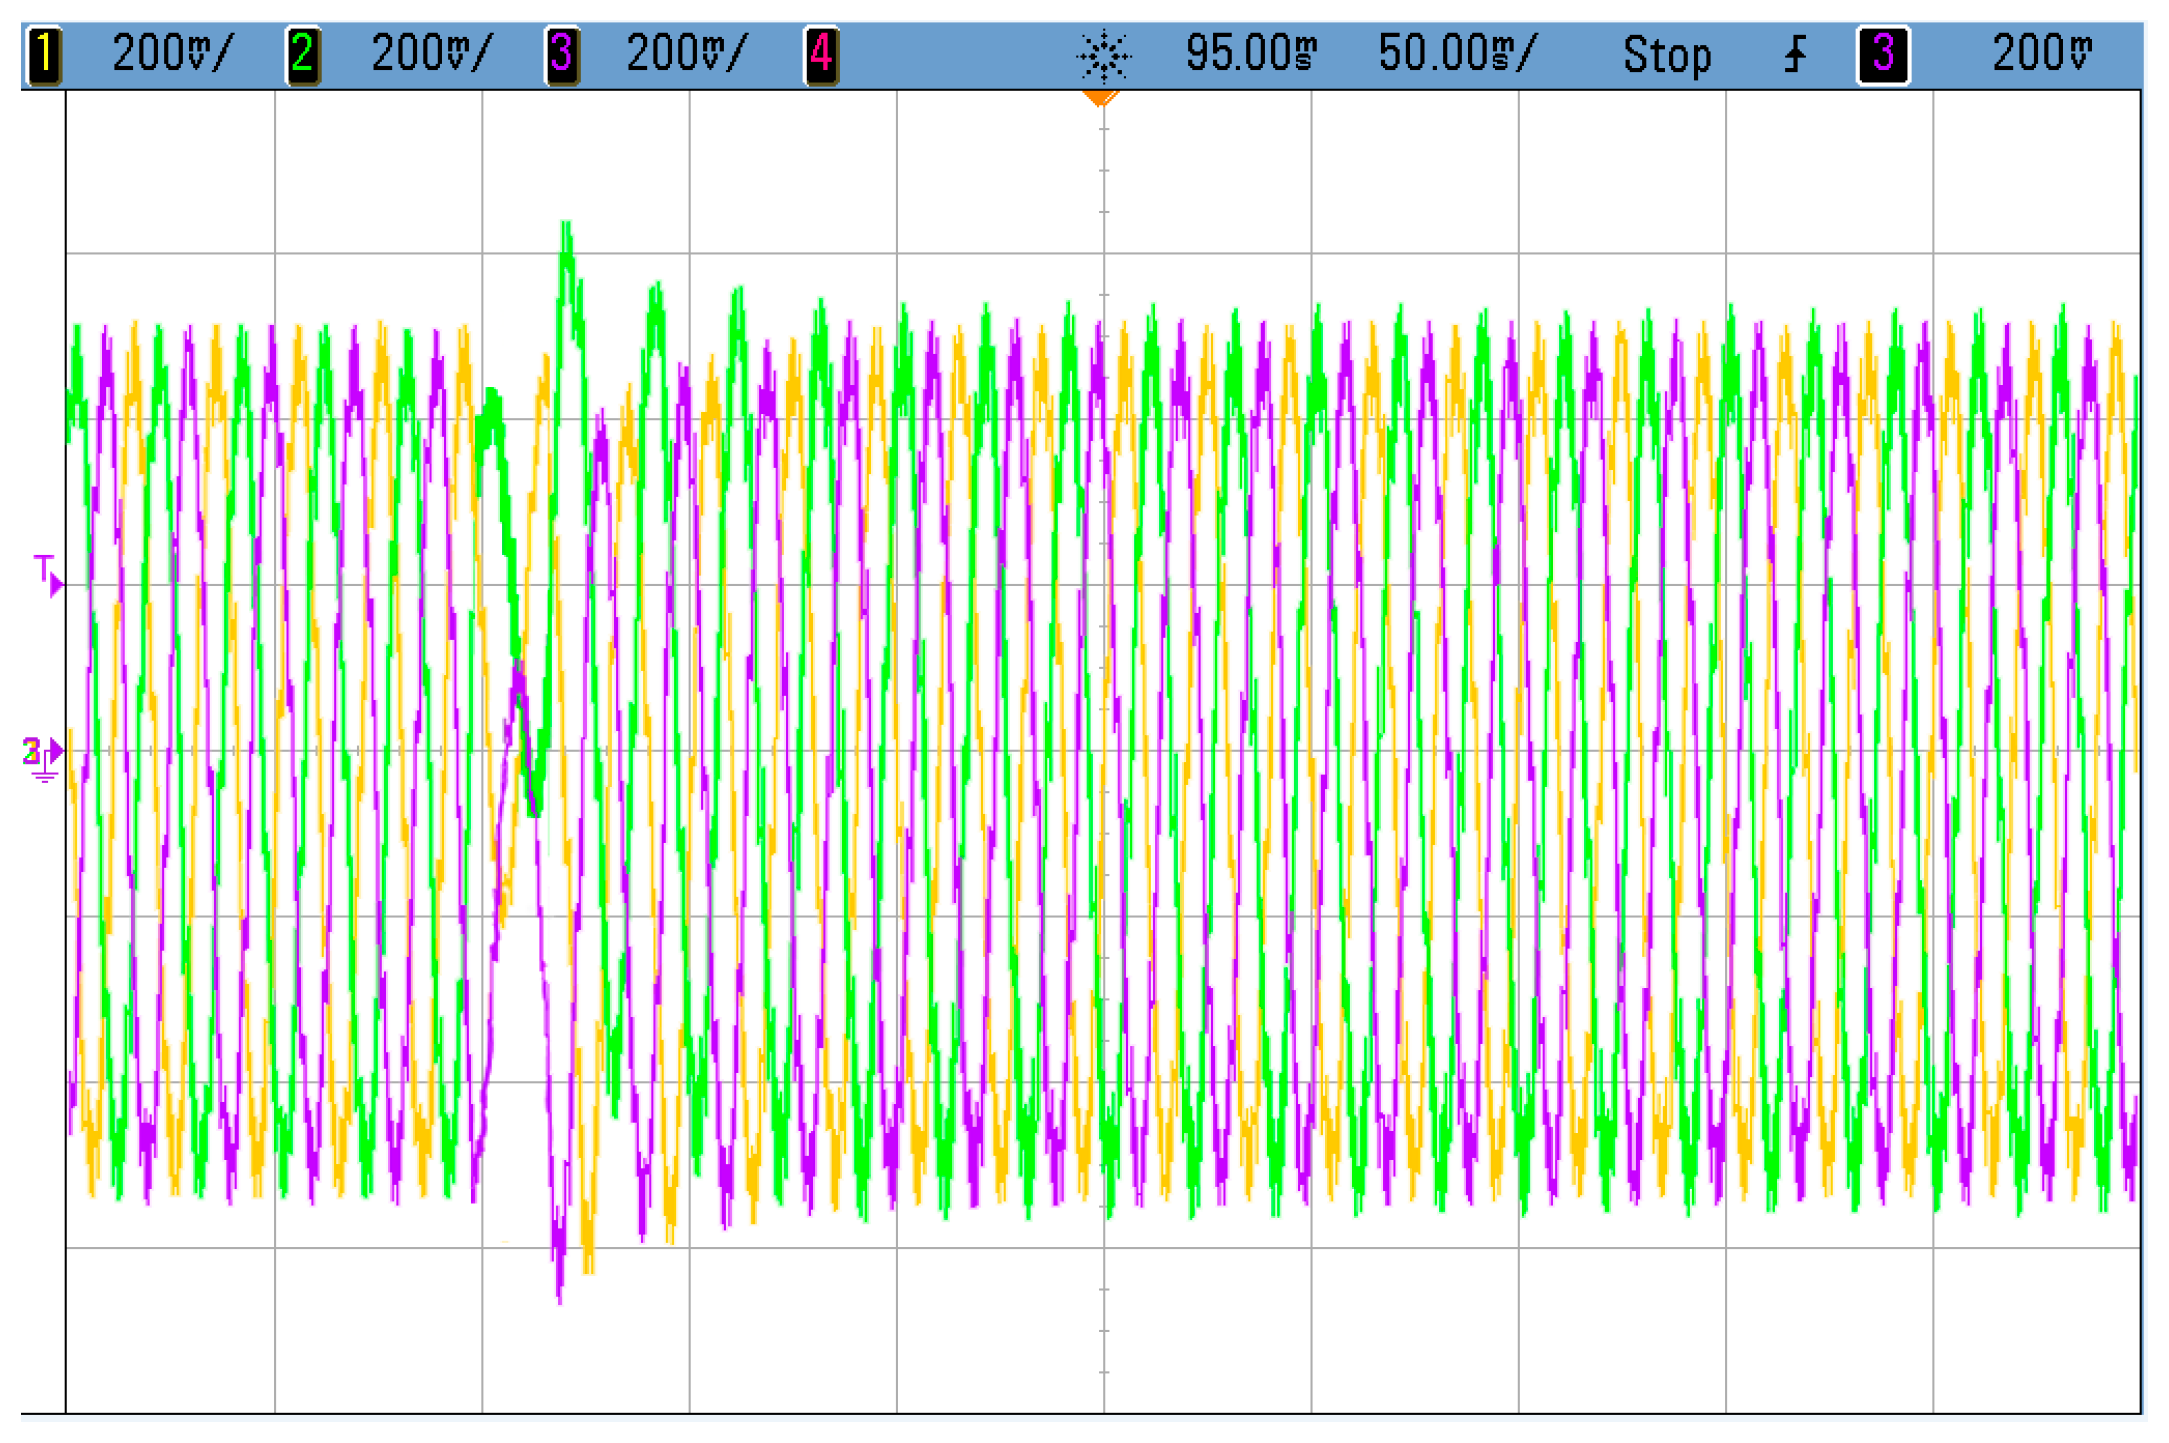Open channel 3 200mV/ scale setting
The height and width of the screenshot is (1443, 2169).
coord(686,54)
